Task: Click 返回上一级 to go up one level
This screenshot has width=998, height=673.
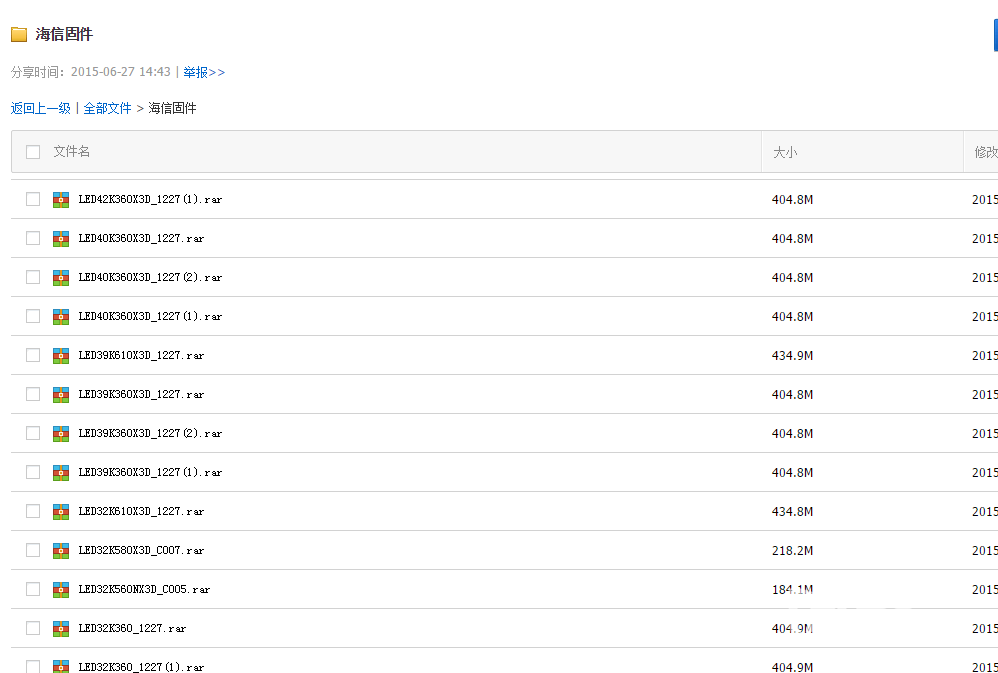Action: 41,108
